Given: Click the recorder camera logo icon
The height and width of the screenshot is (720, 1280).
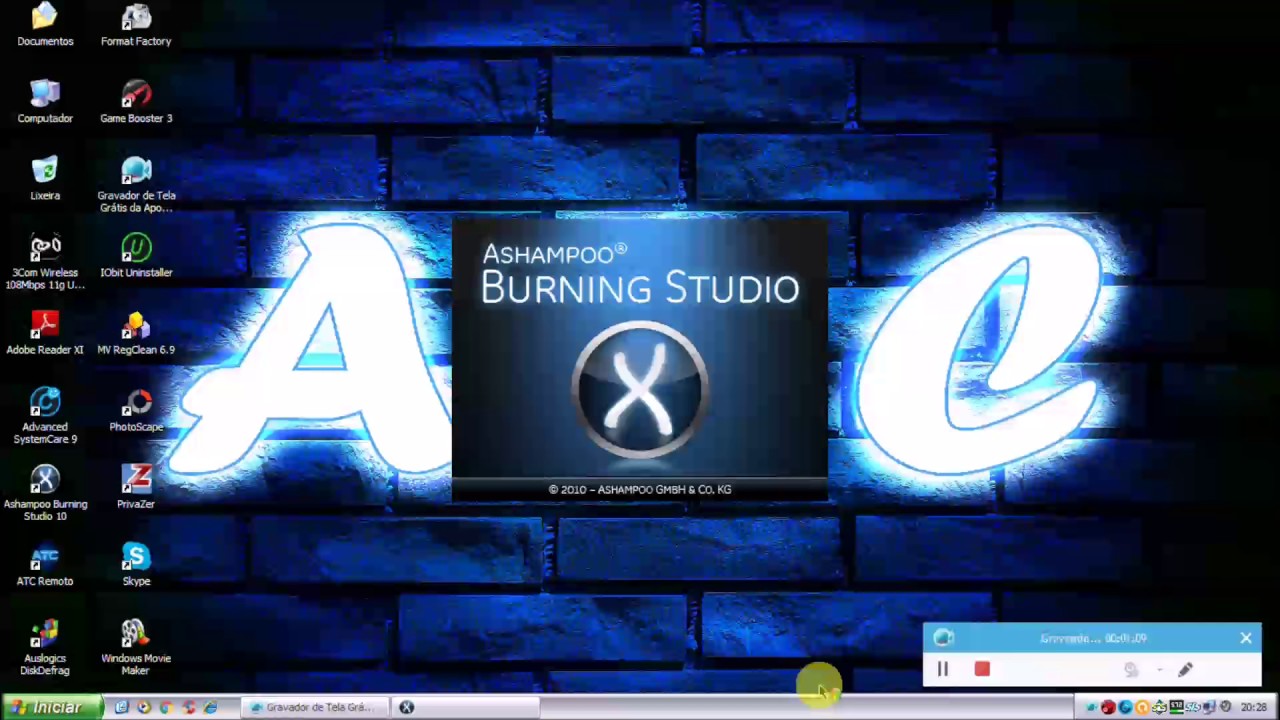Looking at the screenshot, I should pyautogui.click(x=943, y=638).
